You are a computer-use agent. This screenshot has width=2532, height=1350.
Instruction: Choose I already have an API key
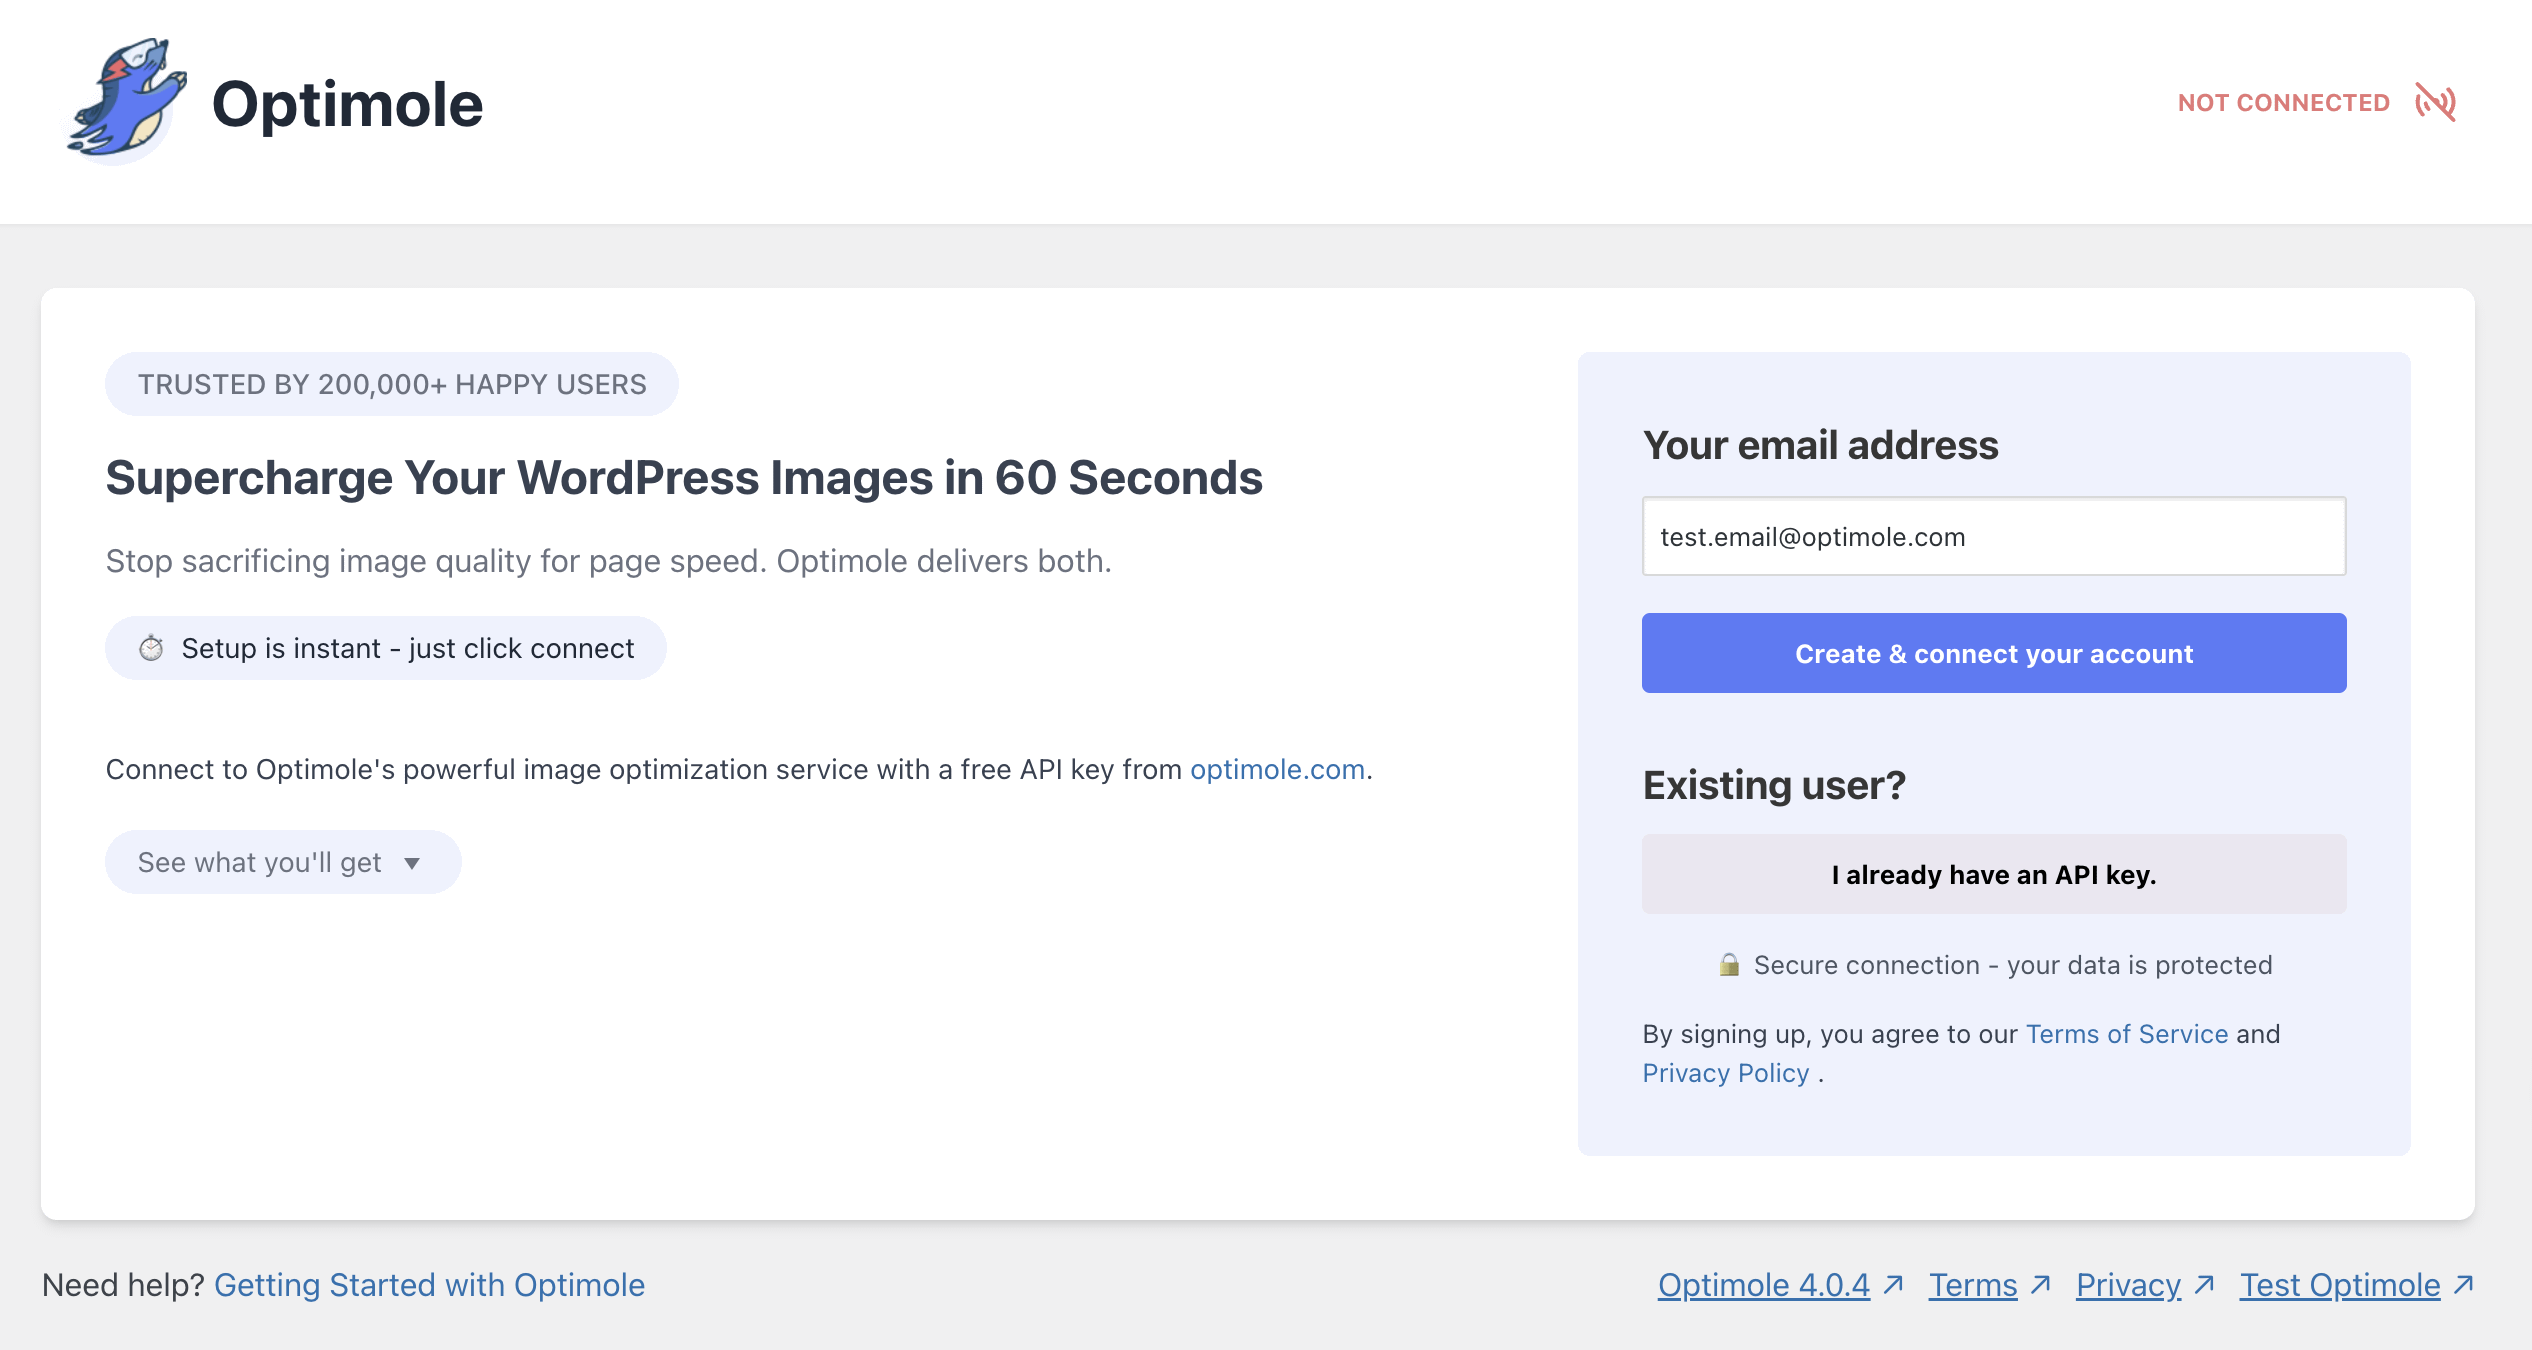(1993, 874)
